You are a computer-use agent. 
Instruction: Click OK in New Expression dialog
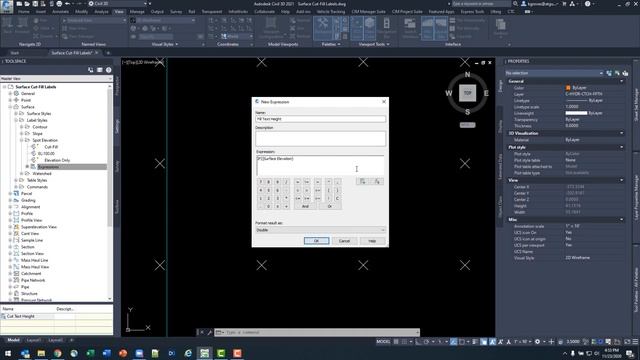coord(316,241)
